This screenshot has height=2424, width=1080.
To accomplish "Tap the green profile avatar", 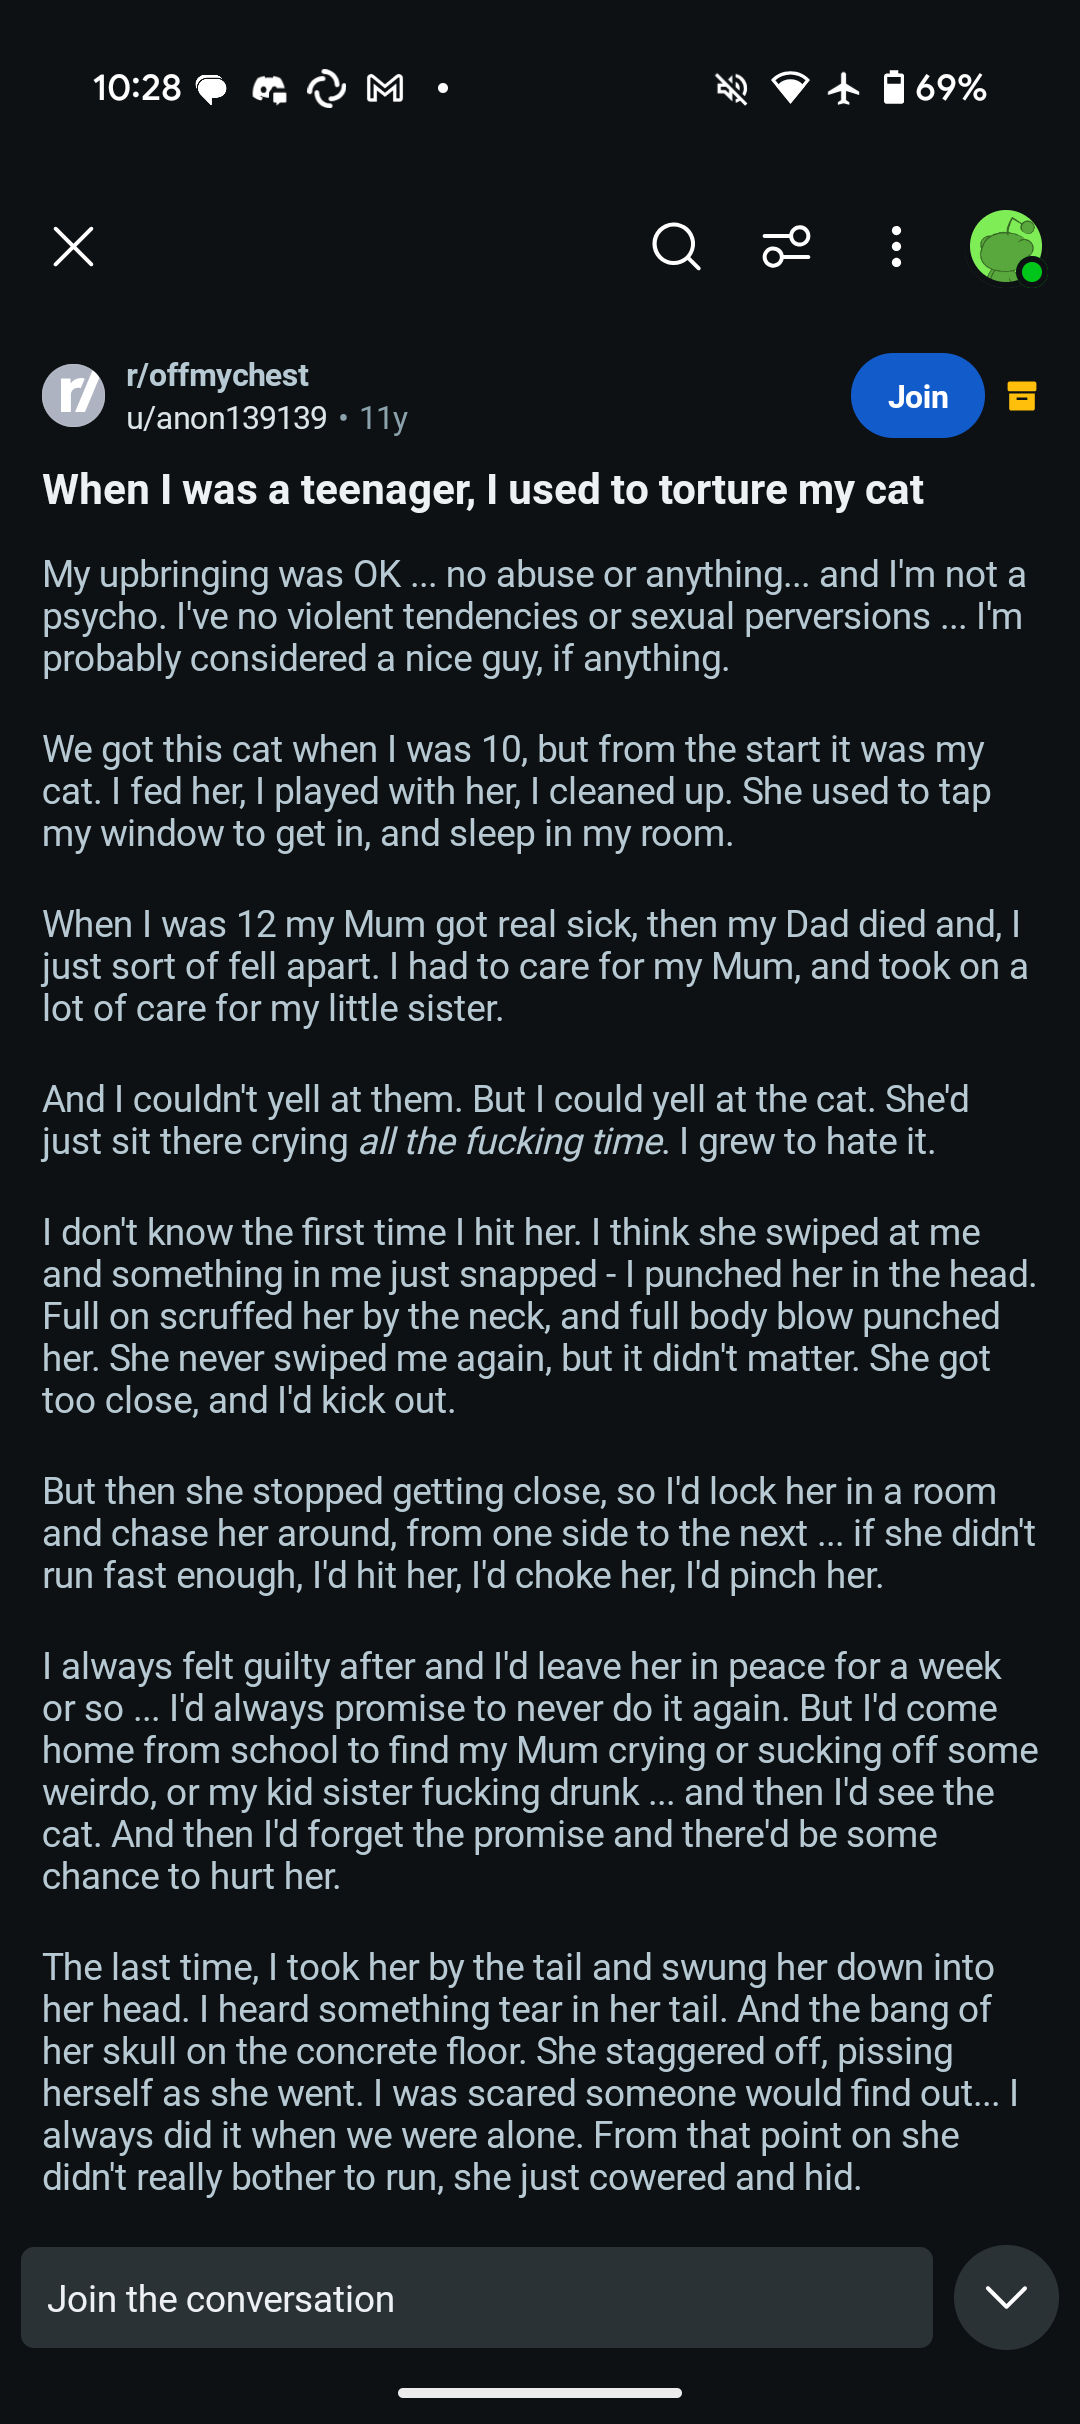I will pyautogui.click(x=1006, y=247).
